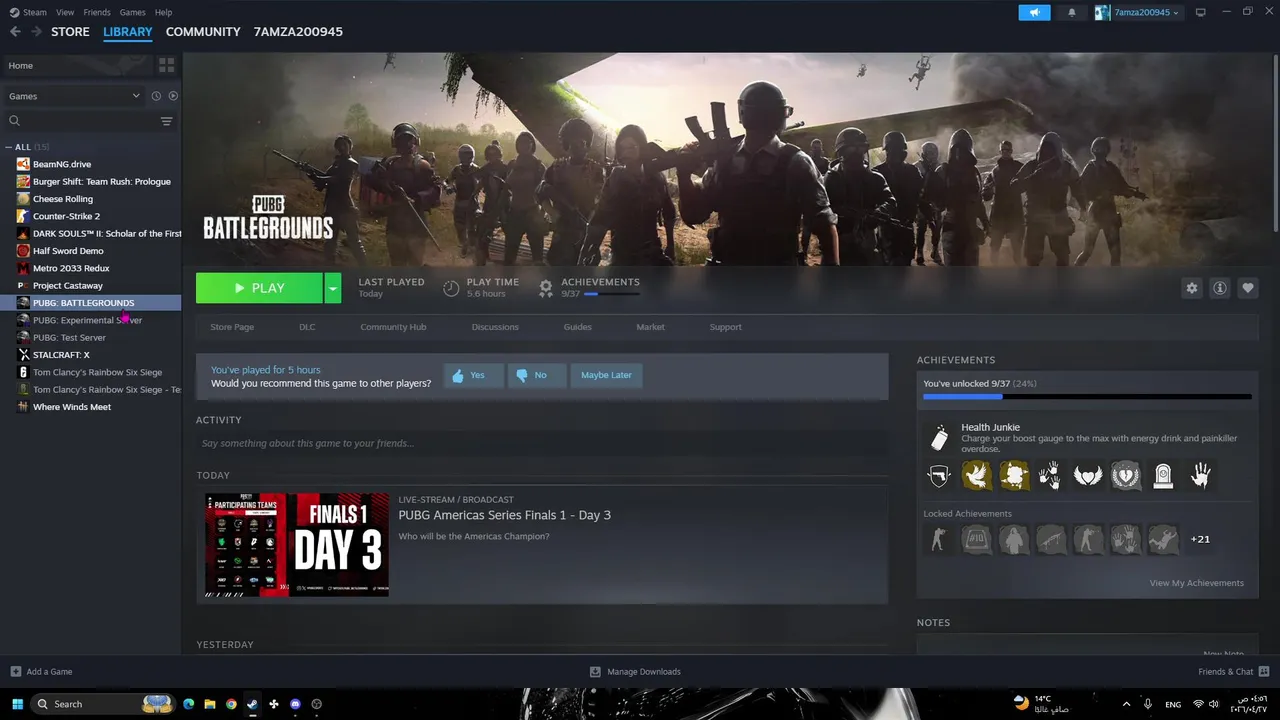Click the Home button in sidebar
The image size is (1280, 720).
[78, 65]
